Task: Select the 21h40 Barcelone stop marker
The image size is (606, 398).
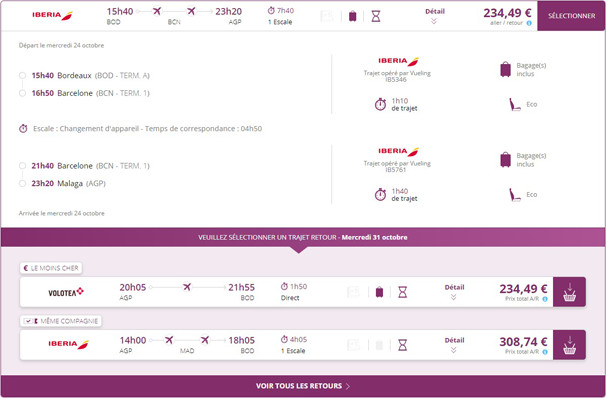Action: [22, 166]
